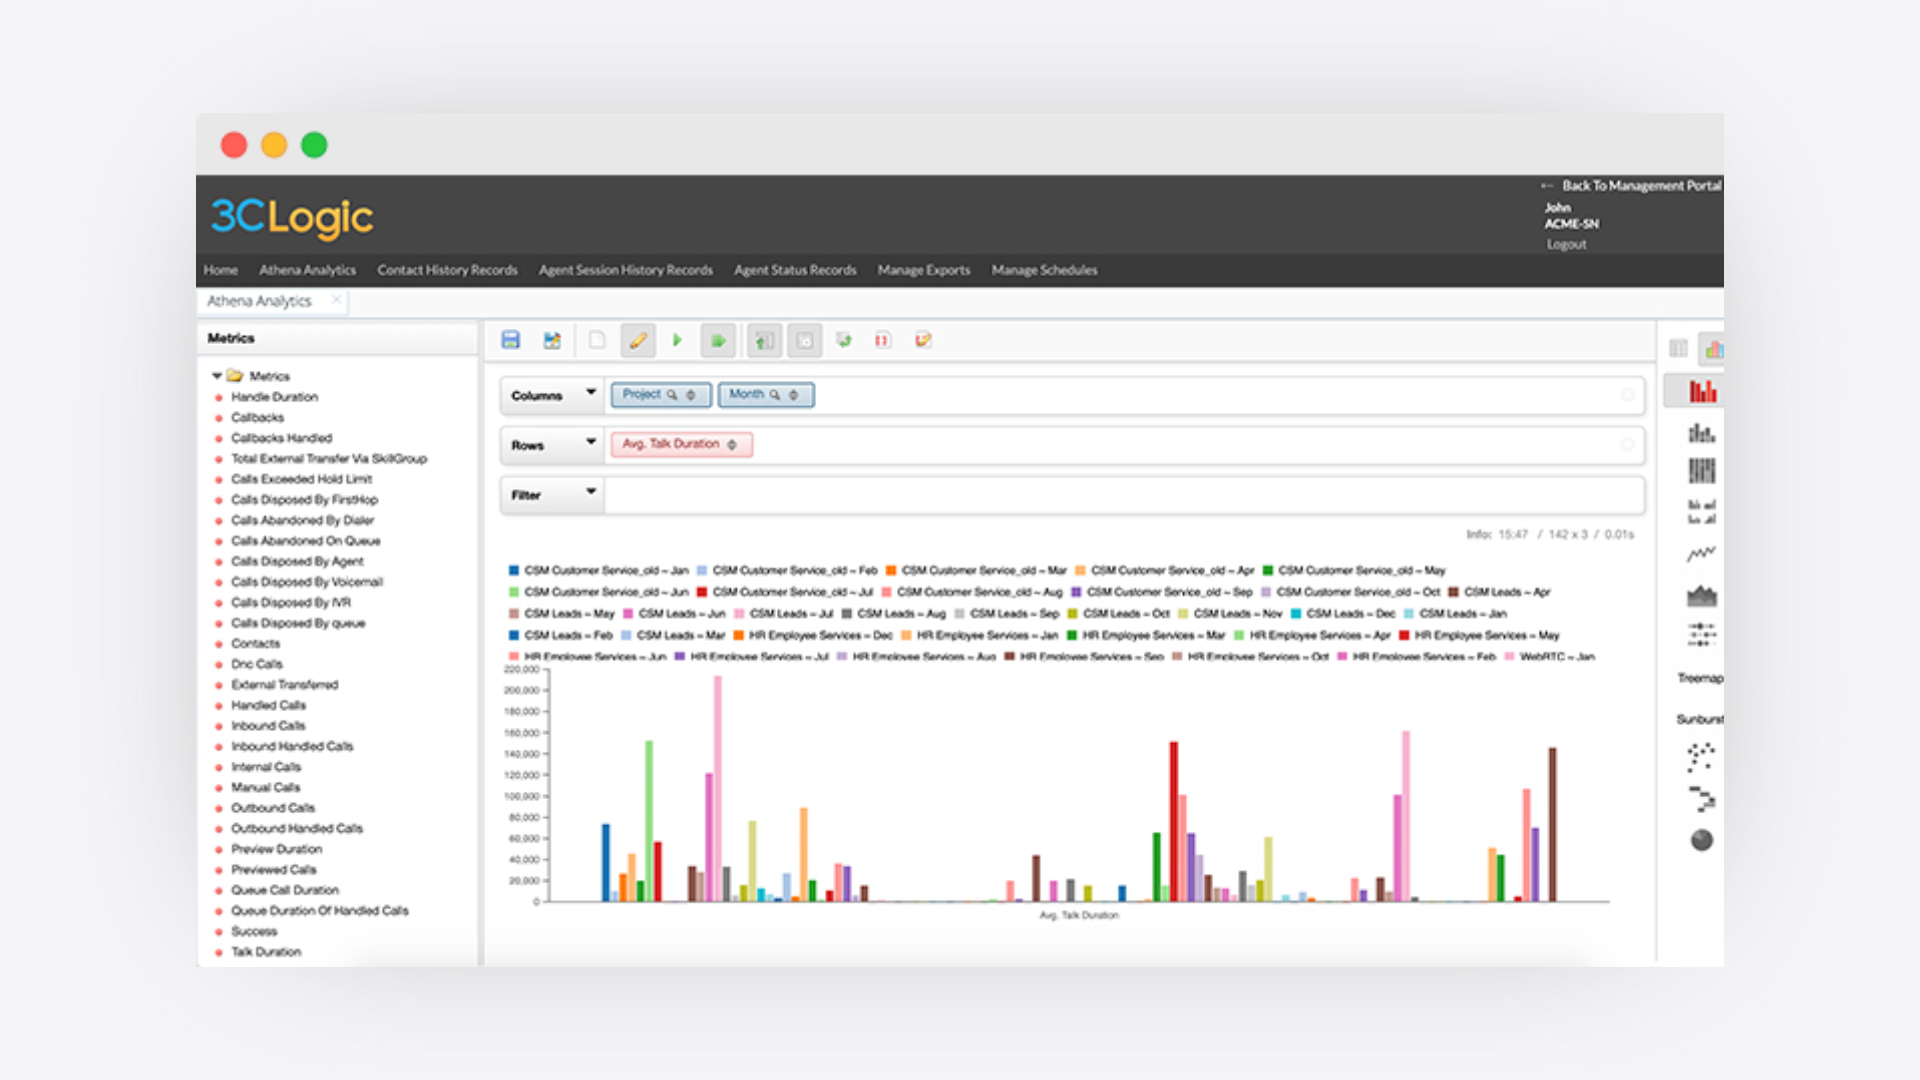Open the Columns axis dropdown arrow
Viewport: 1920px width, 1080px height.
(591, 392)
